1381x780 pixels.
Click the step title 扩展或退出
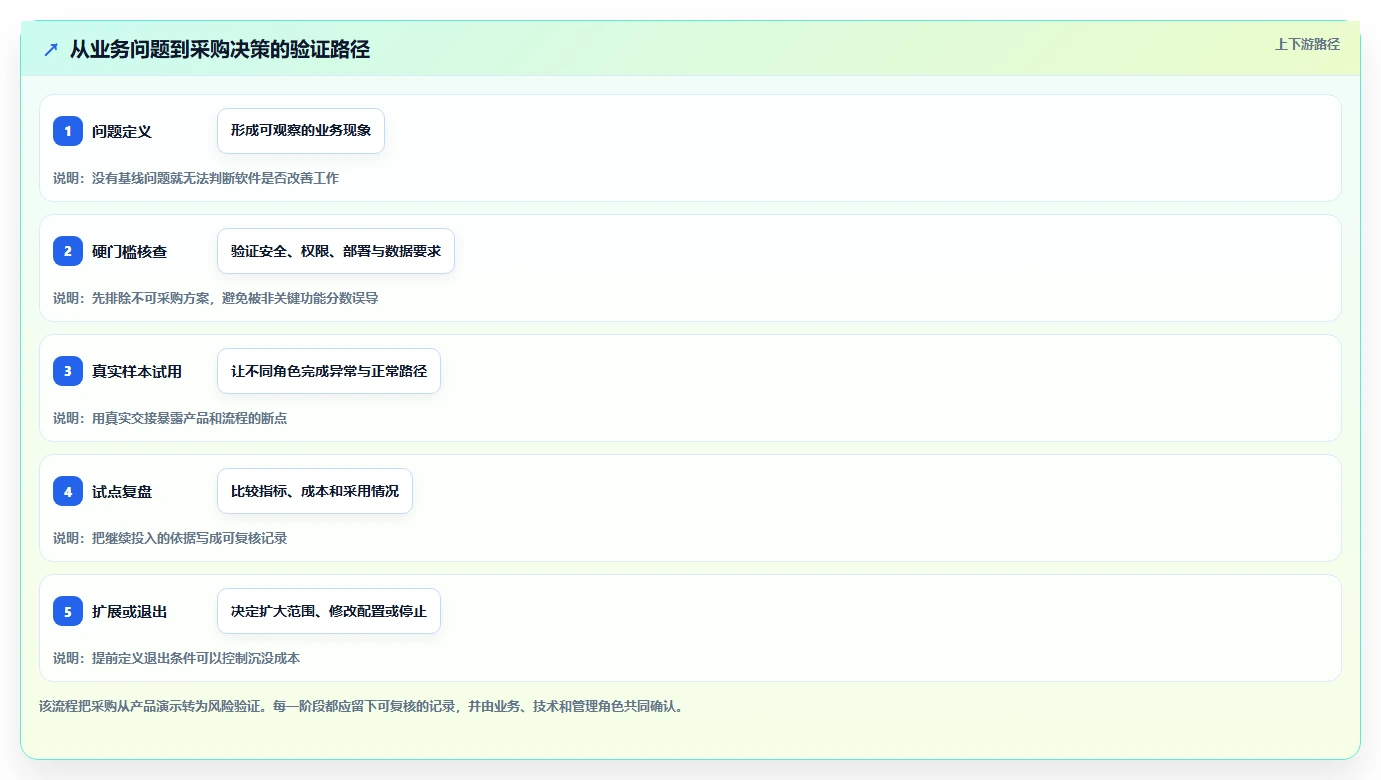pyautogui.click(x=130, y=611)
